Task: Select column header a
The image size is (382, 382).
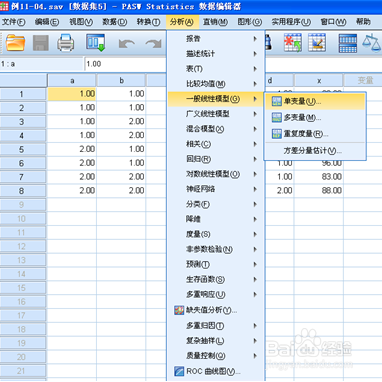Action: [x=72, y=81]
